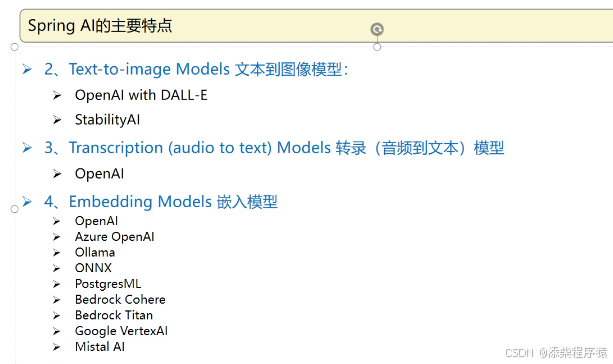Viewport: 613px width, 364px height.
Task: Click the 'PostgresML' list item
Action: tap(108, 284)
